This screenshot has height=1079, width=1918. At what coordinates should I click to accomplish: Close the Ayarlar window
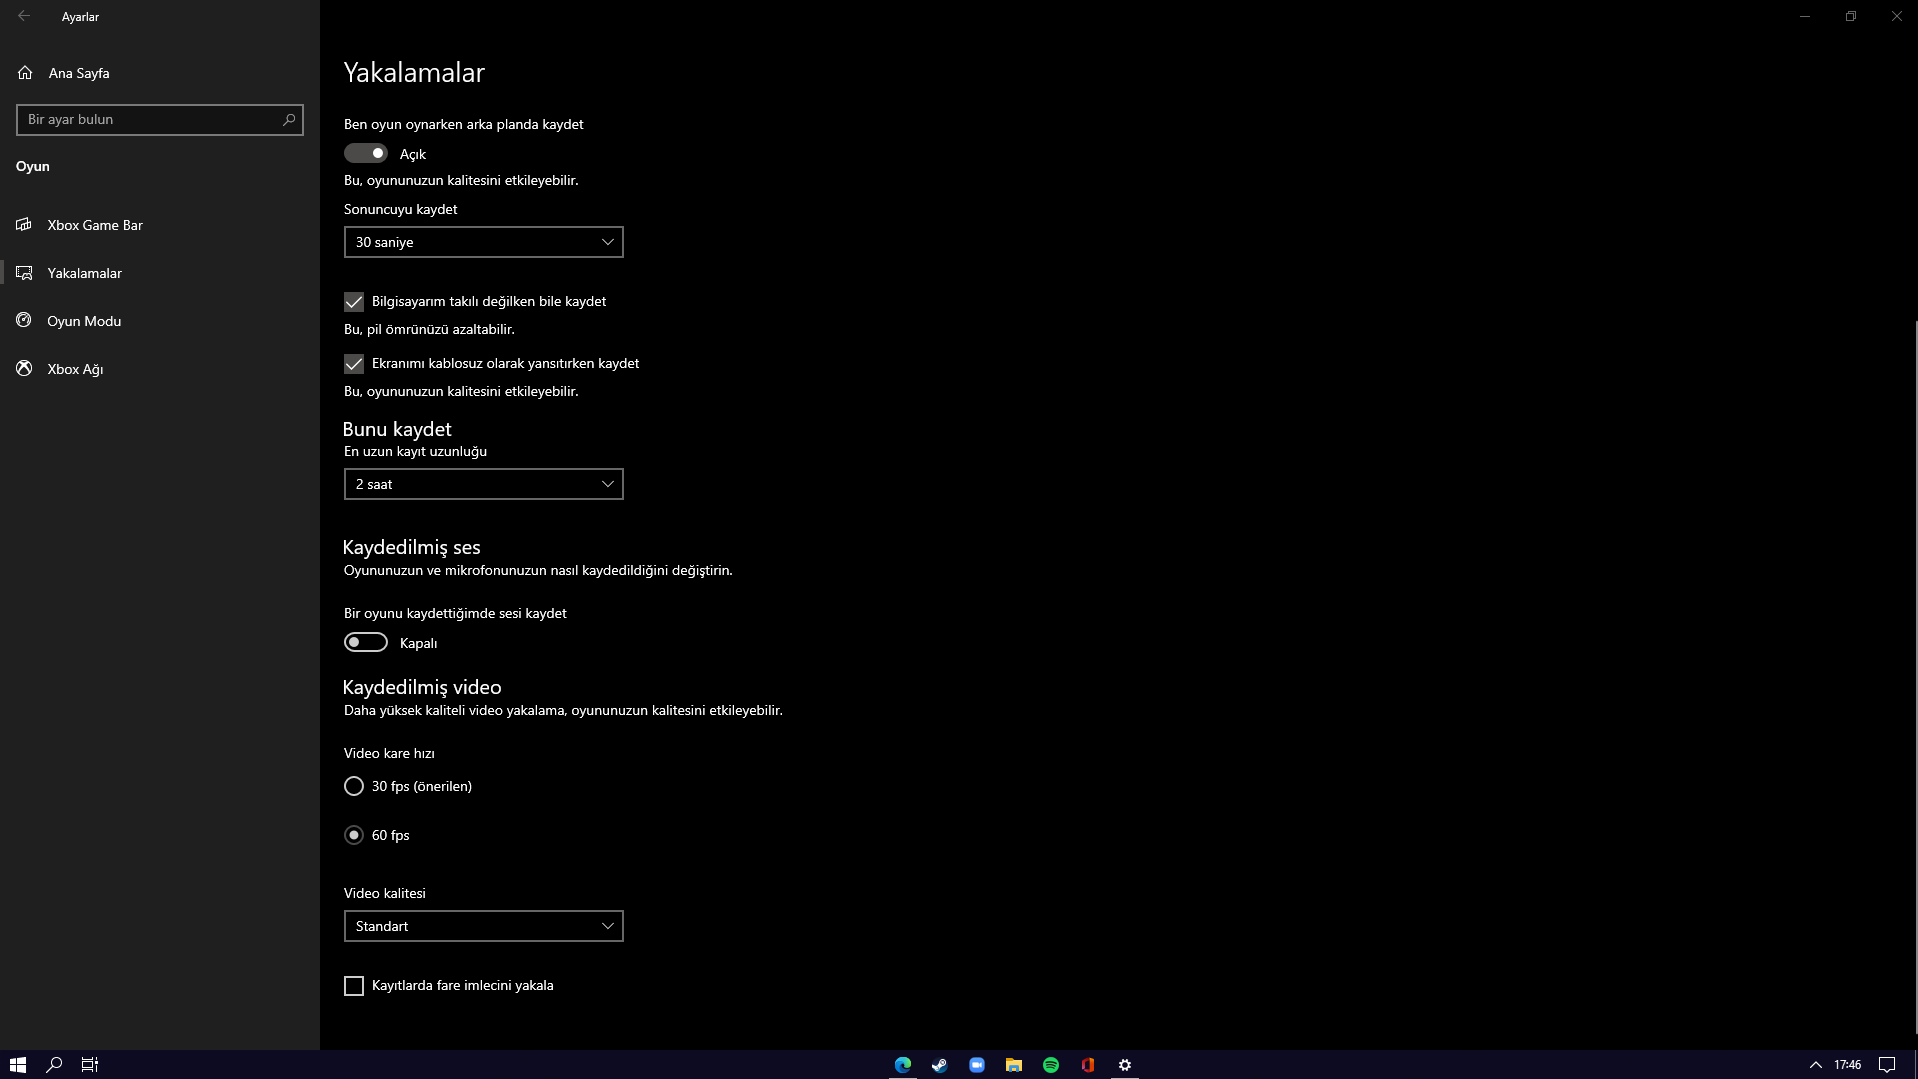click(1896, 16)
